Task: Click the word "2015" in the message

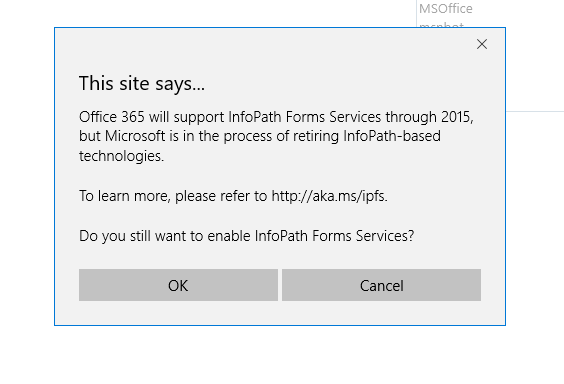Action: [x=457, y=117]
